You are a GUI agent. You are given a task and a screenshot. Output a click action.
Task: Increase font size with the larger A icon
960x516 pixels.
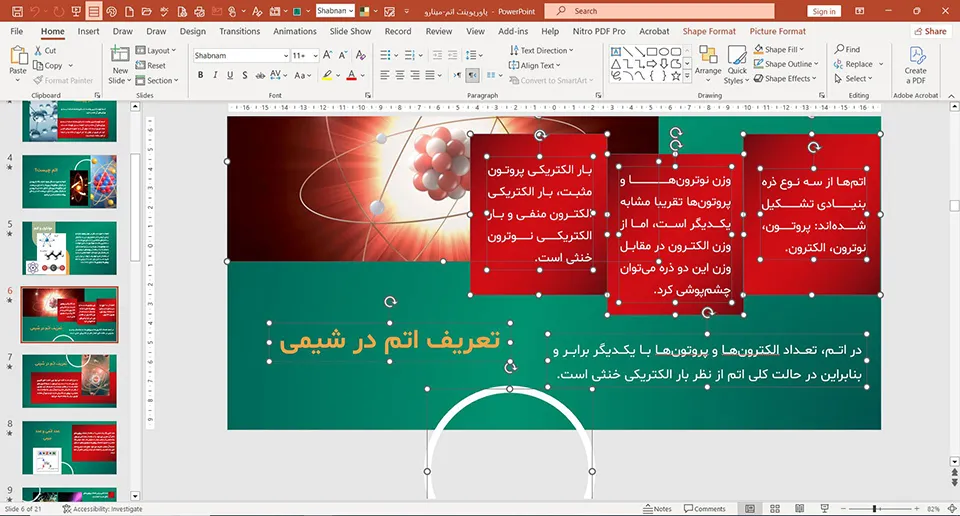click(x=328, y=55)
